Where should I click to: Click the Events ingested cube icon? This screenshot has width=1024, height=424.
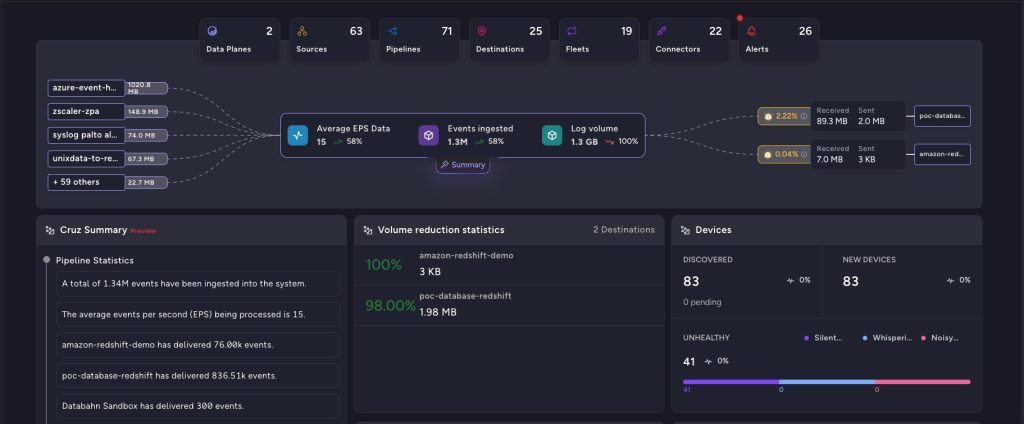[x=428, y=135]
